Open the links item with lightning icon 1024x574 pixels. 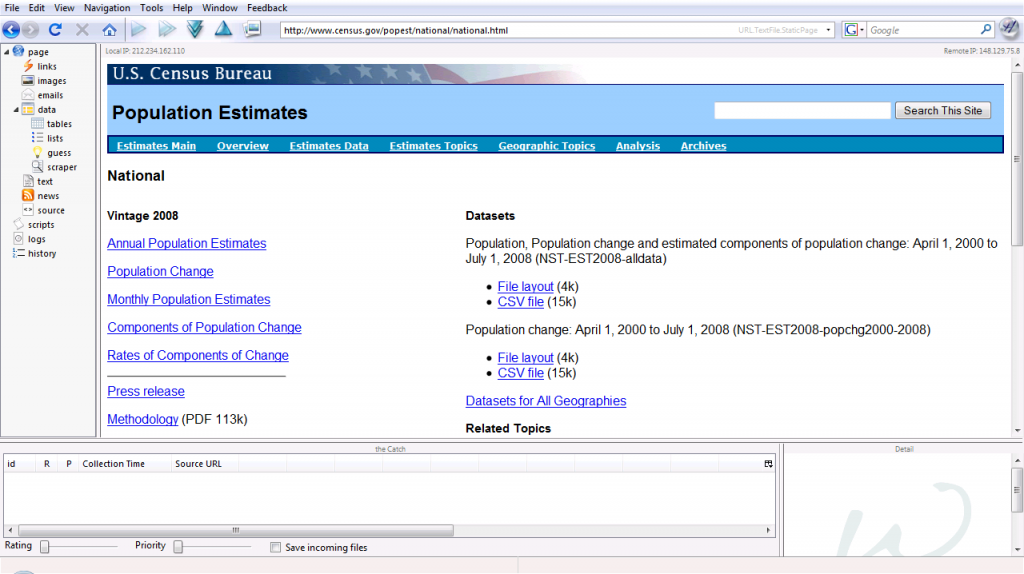point(46,66)
